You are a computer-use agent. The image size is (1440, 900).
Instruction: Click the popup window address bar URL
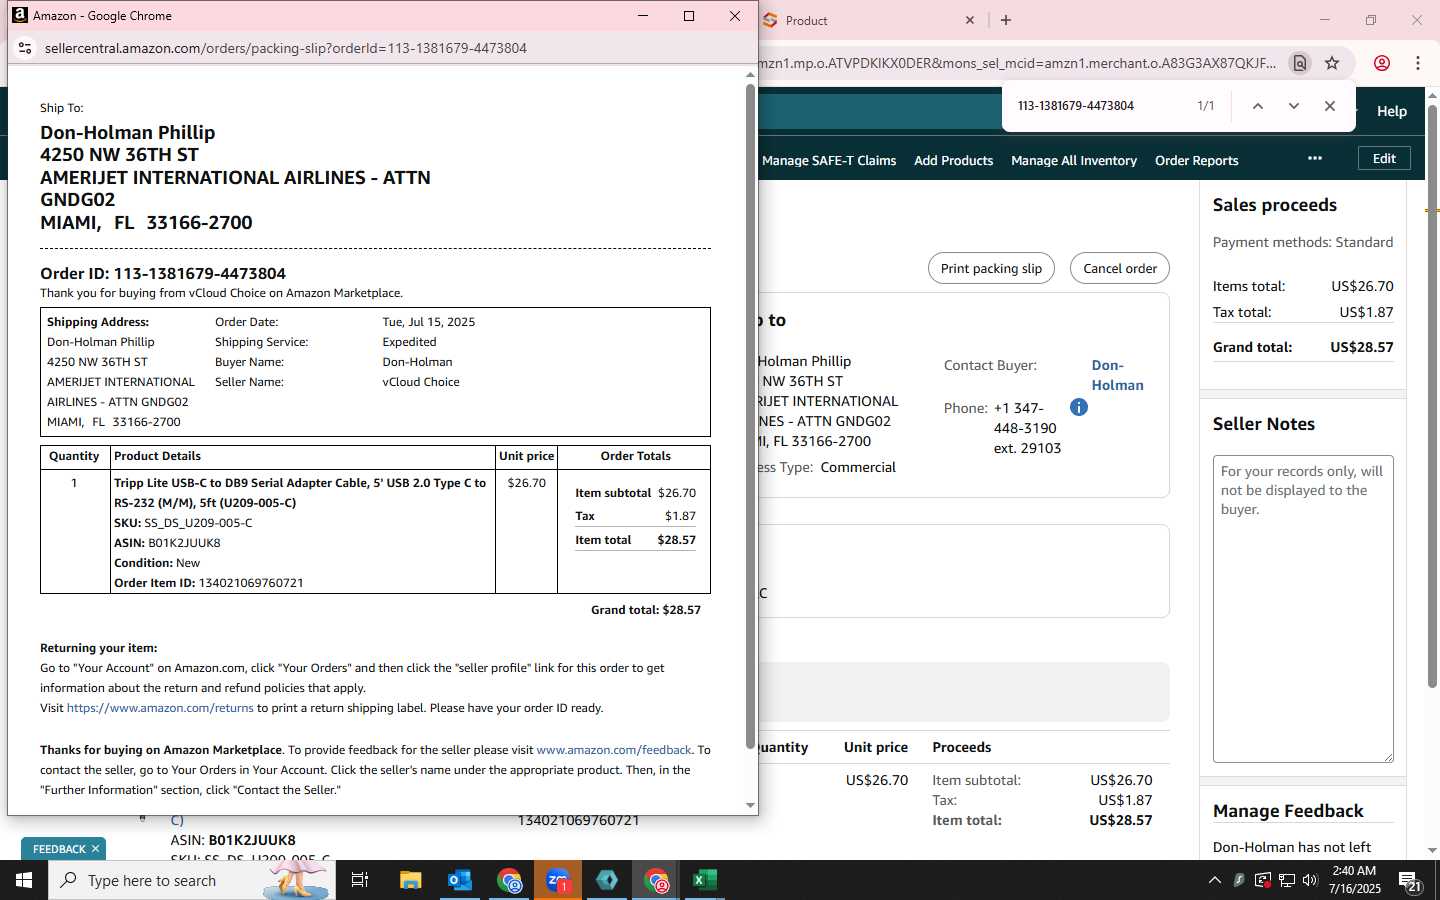coord(286,48)
